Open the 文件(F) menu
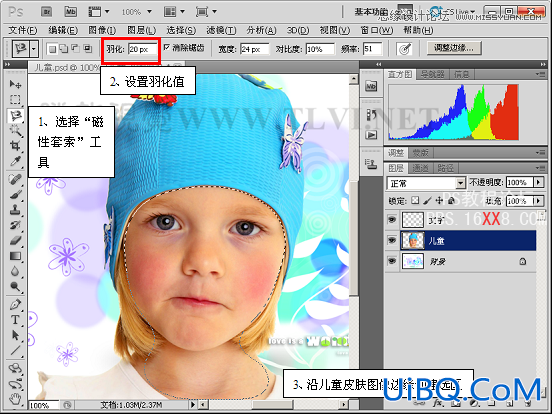Image resolution: width=552 pixels, height=414 pixels. click(23, 30)
